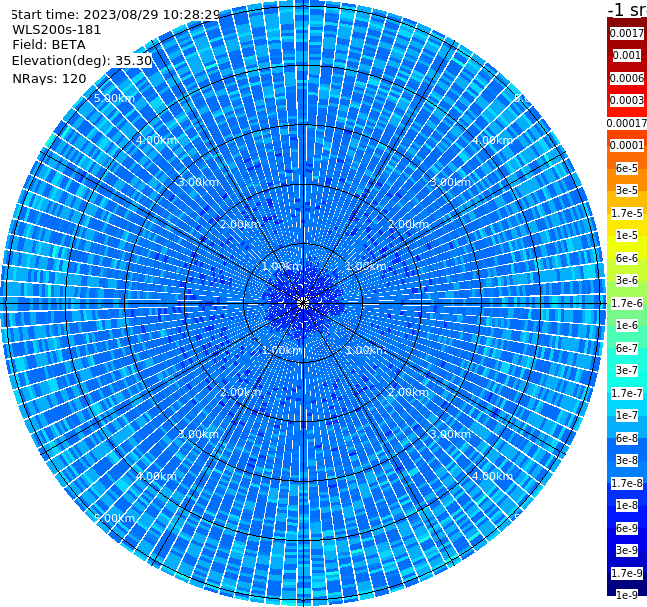Select the WLS200s-181 instrument label

coord(57,30)
